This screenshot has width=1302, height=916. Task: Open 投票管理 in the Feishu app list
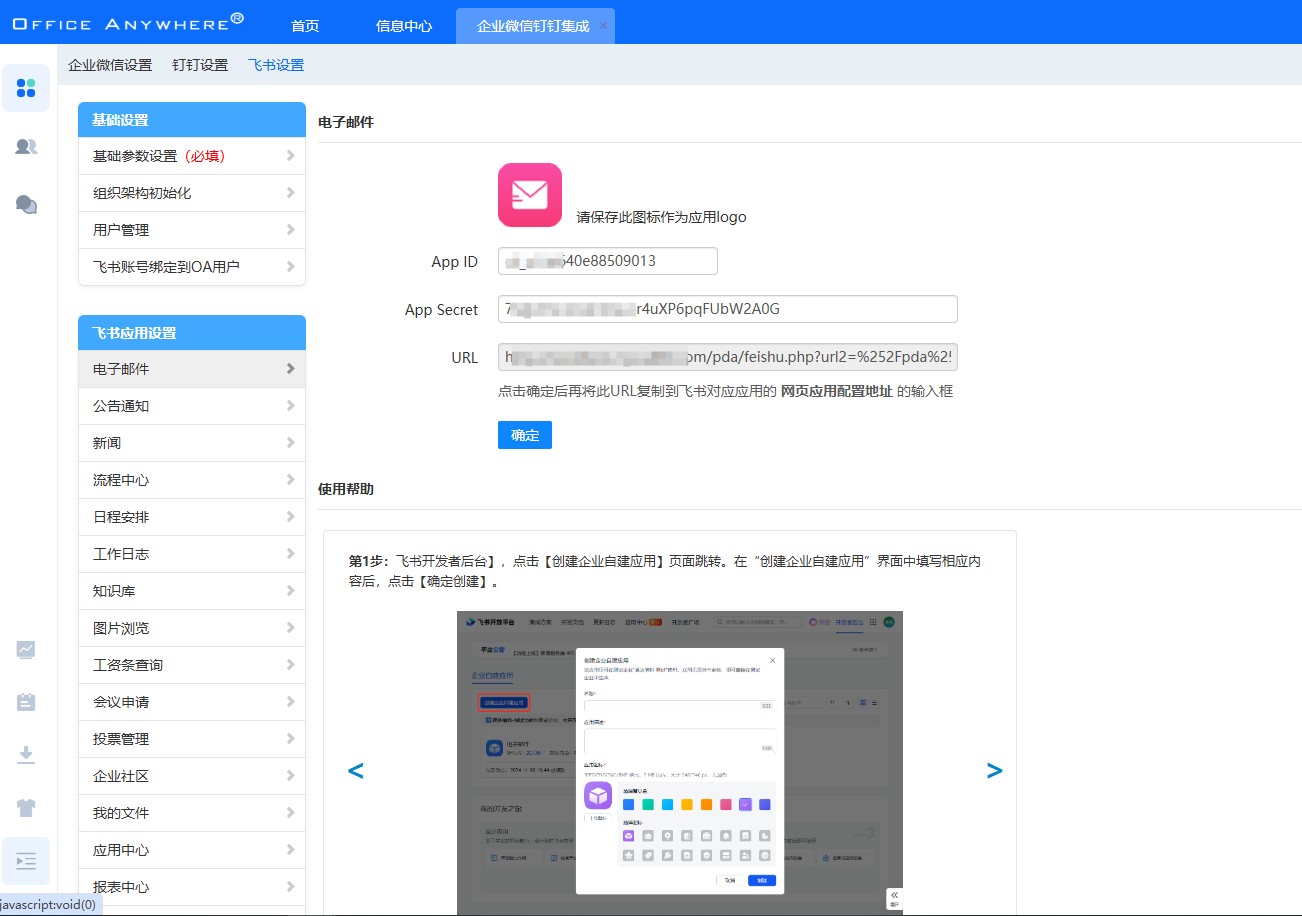tap(192, 739)
